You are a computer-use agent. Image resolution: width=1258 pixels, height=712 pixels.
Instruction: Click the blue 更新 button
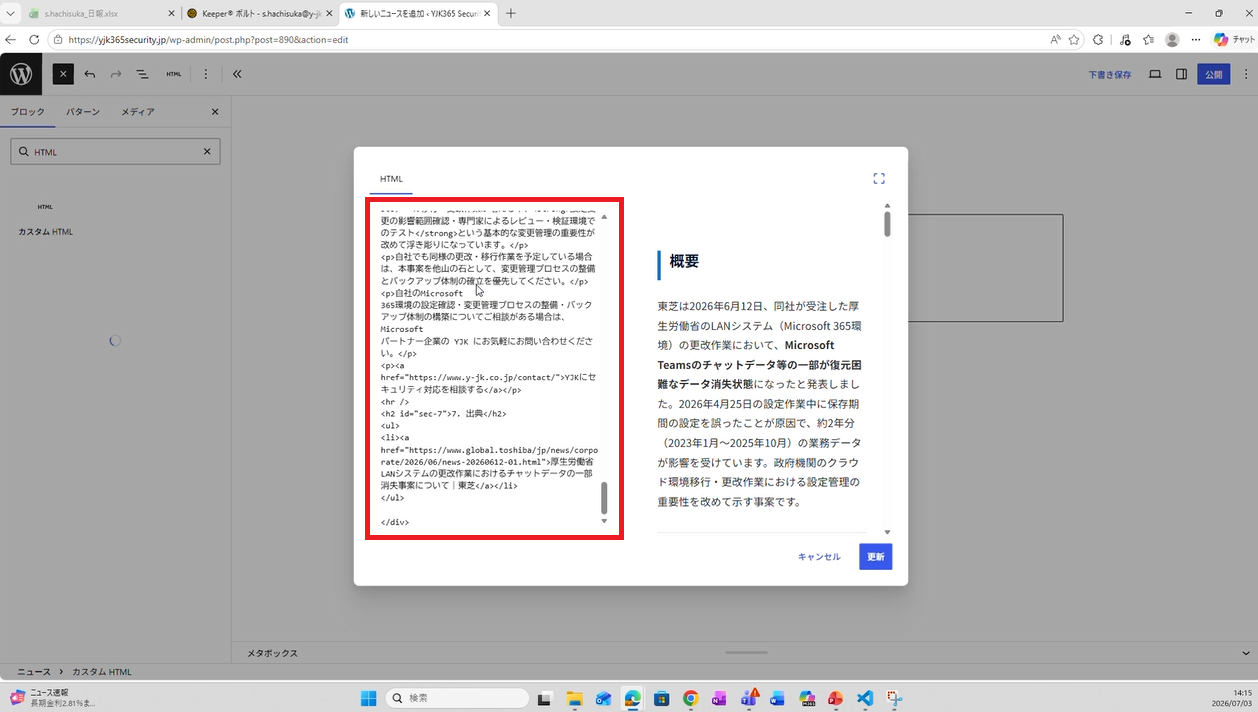[x=875, y=557]
